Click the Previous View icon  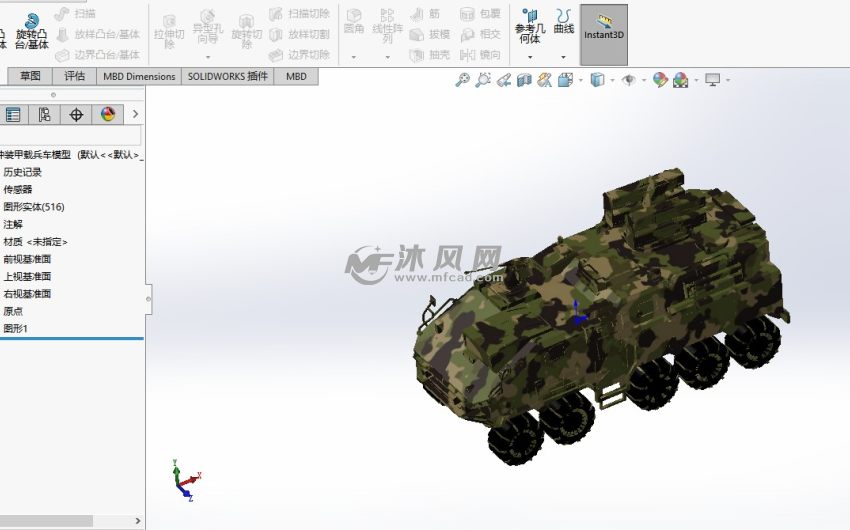pyautogui.click(x=504, y=80)
